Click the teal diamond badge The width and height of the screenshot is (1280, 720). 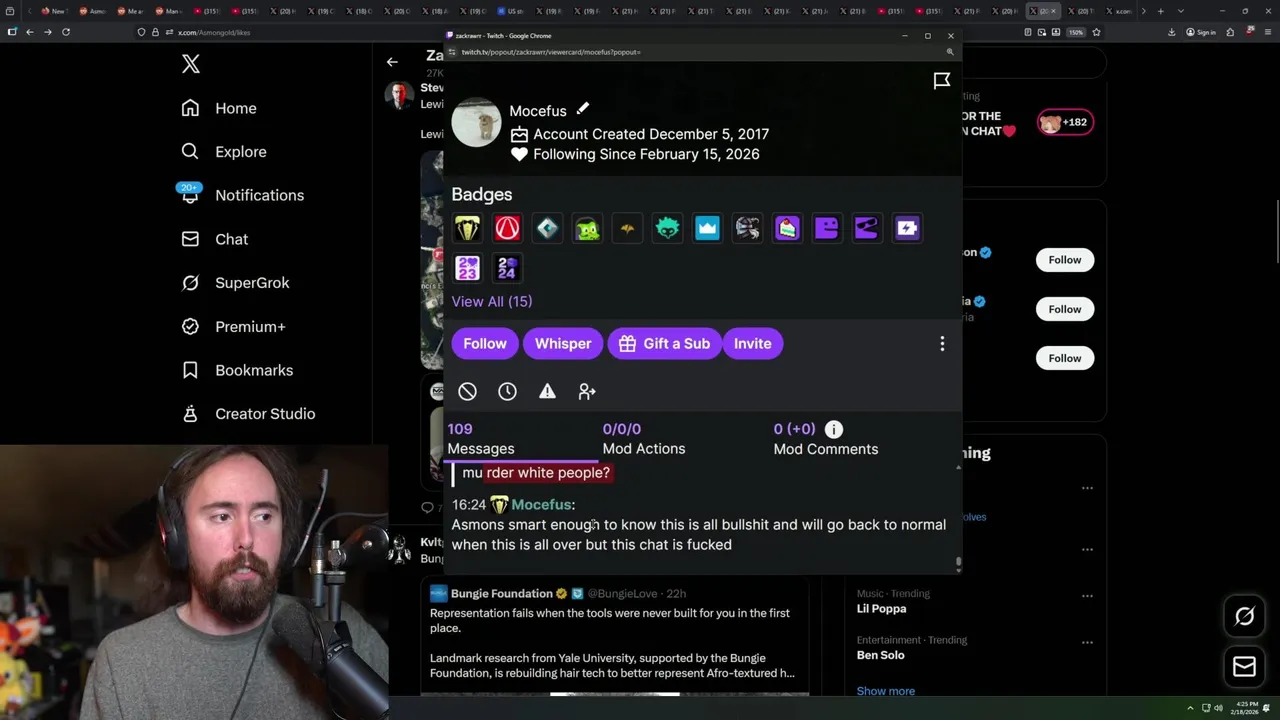coord(547,228)
